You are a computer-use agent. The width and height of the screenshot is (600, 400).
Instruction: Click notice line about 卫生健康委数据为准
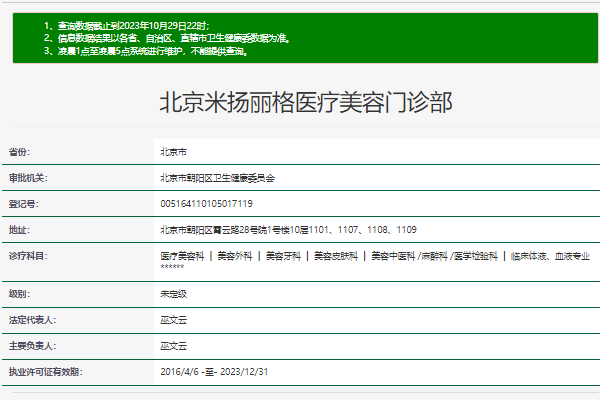(167, 38)
